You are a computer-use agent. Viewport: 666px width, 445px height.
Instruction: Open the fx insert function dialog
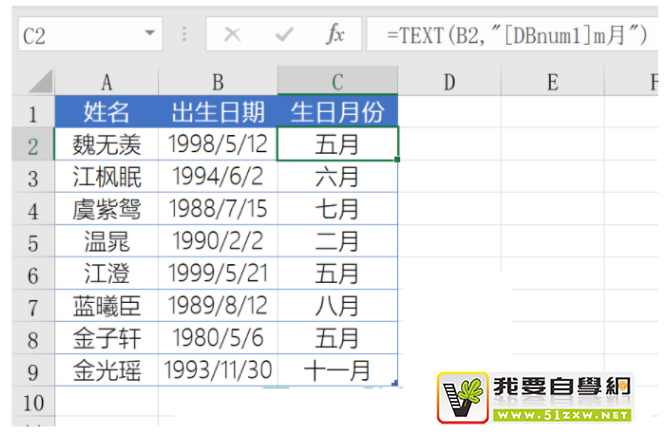(336, 35)
